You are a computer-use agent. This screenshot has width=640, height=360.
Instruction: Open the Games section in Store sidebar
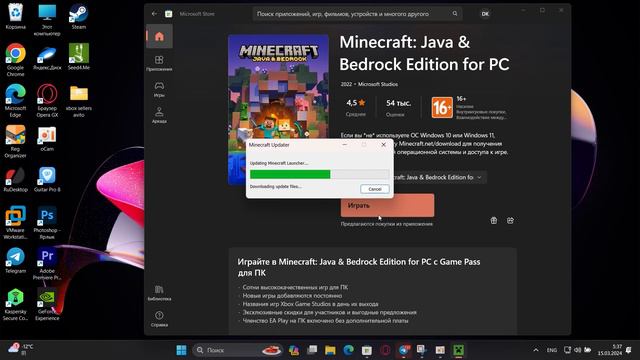pos(159,89)
